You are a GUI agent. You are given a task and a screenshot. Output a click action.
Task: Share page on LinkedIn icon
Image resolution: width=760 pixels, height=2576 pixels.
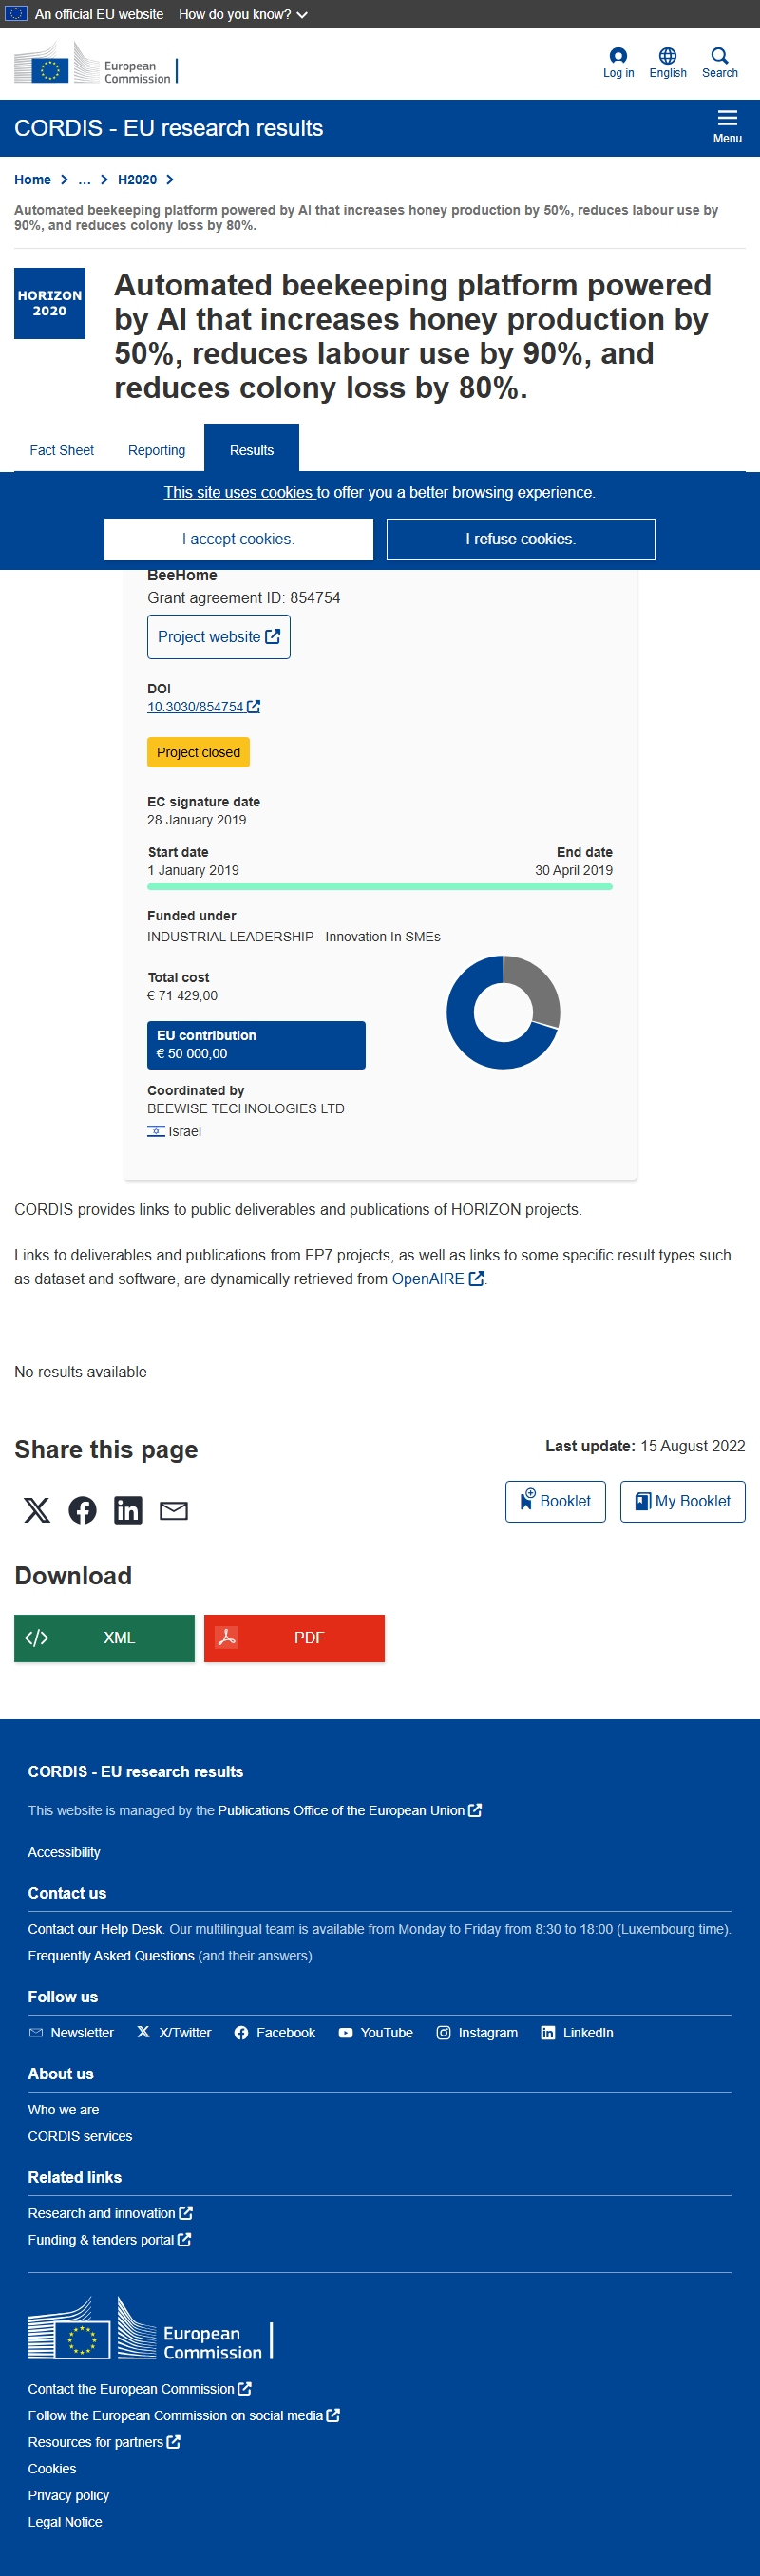[x=128, y=1510]
